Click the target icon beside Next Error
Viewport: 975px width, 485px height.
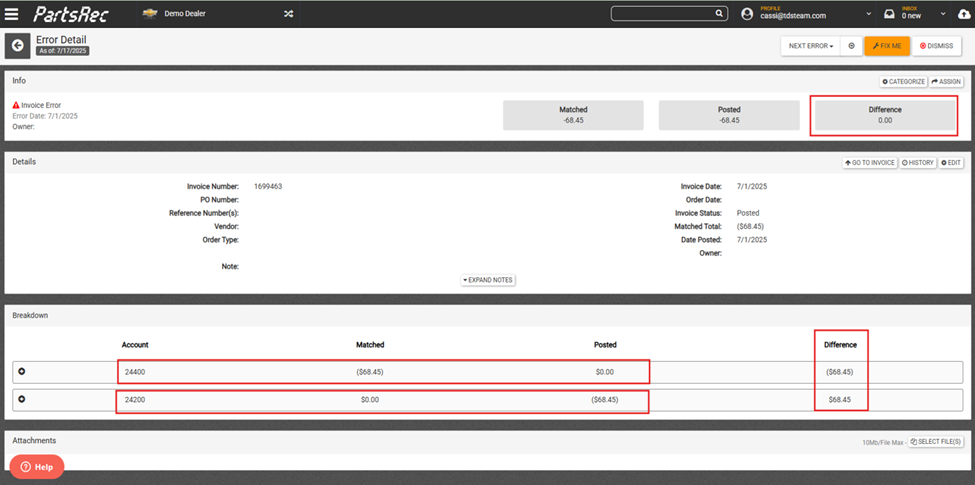851,46
